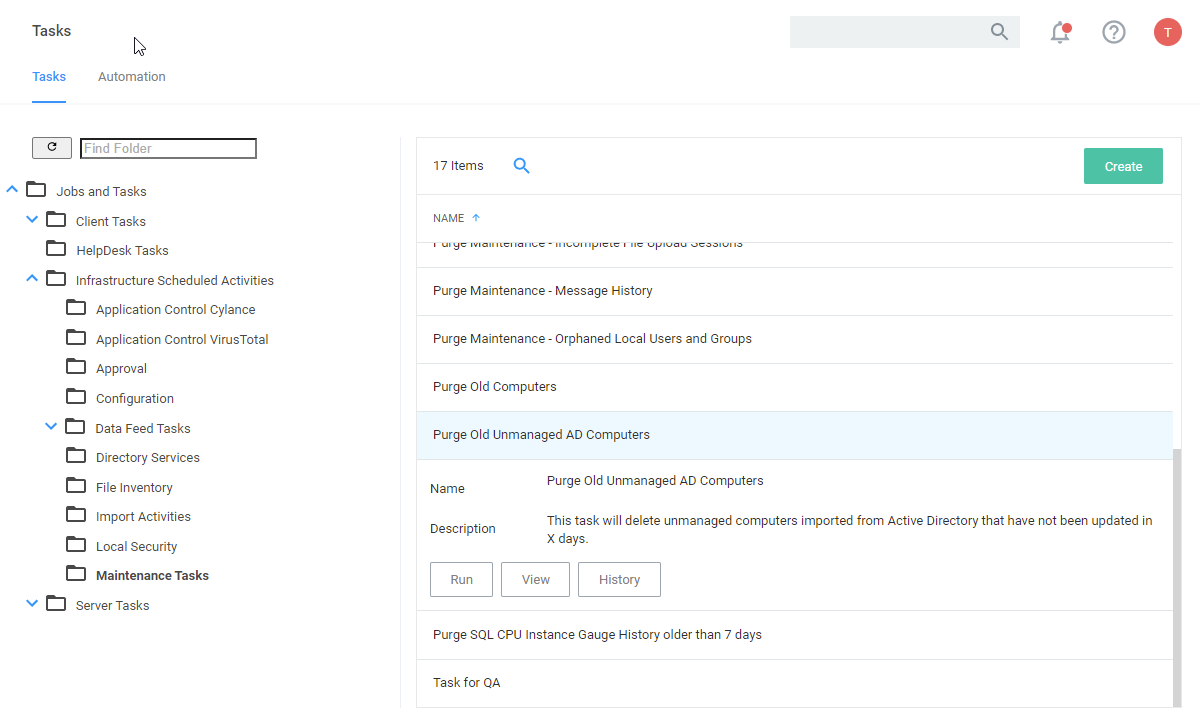Screen dimensions: 1200x721
Task: Click the search magnifier in top bar
Action: pyautogui.click(x=999, y=32)
